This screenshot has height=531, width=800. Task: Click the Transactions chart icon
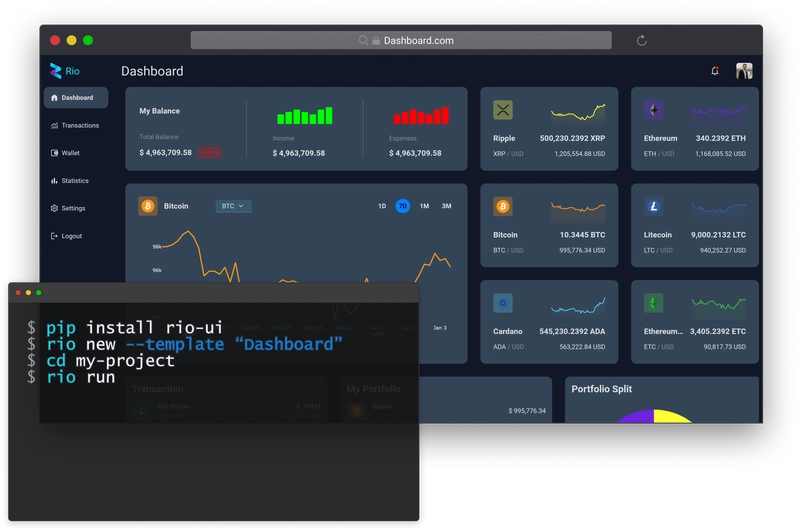[x=54, y=125]
